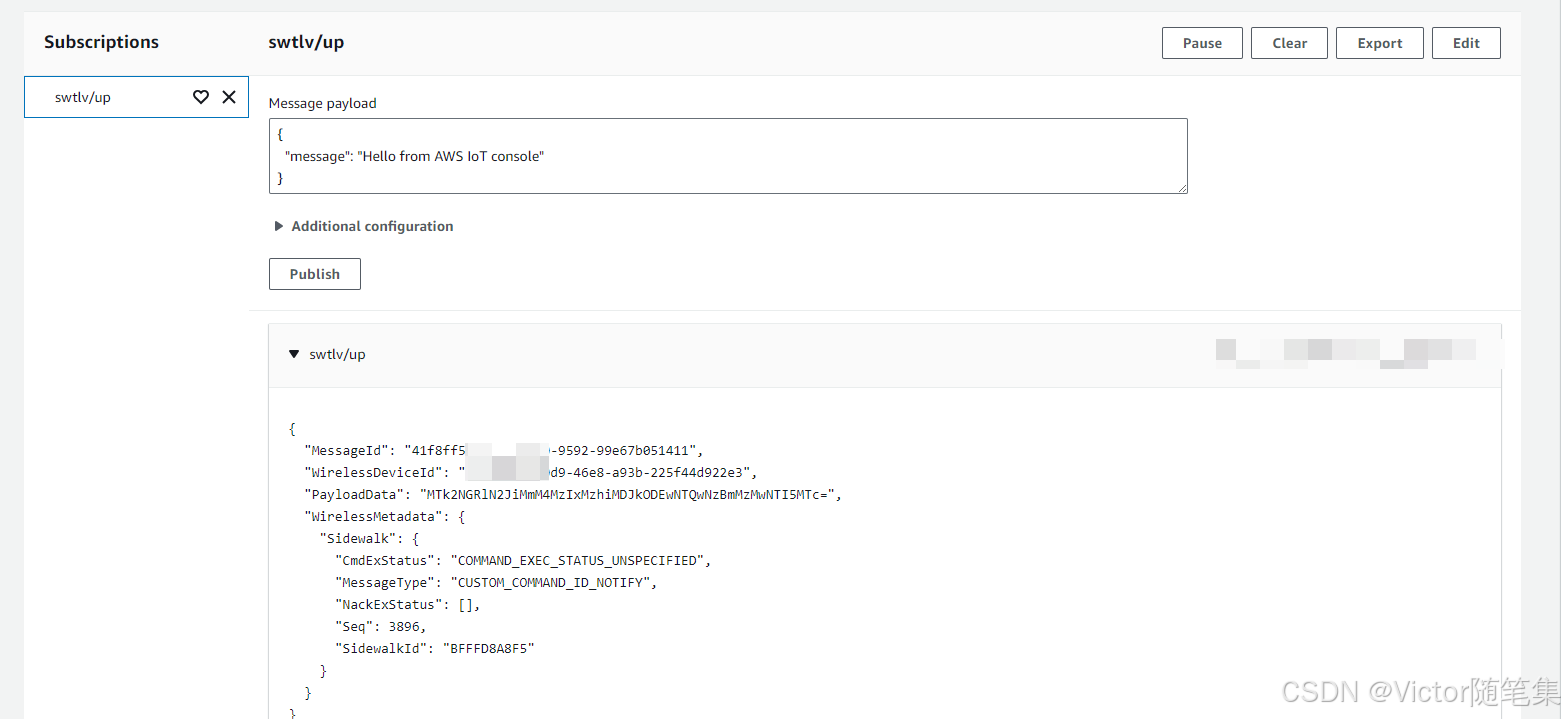1565x719 pixels.
Task: Click the CUSTOM_COMMAND_ID_NOTIFY message type value
Action: pos(553,583)
